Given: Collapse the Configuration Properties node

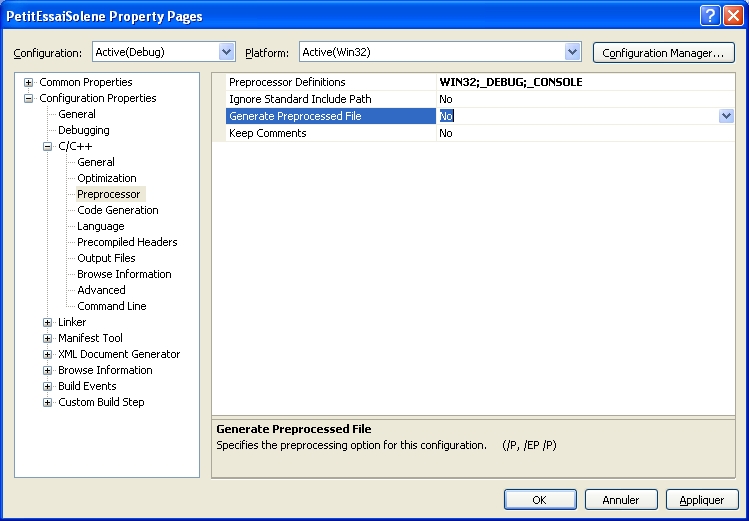Looking at the screenshot, I should coord(28,98).
